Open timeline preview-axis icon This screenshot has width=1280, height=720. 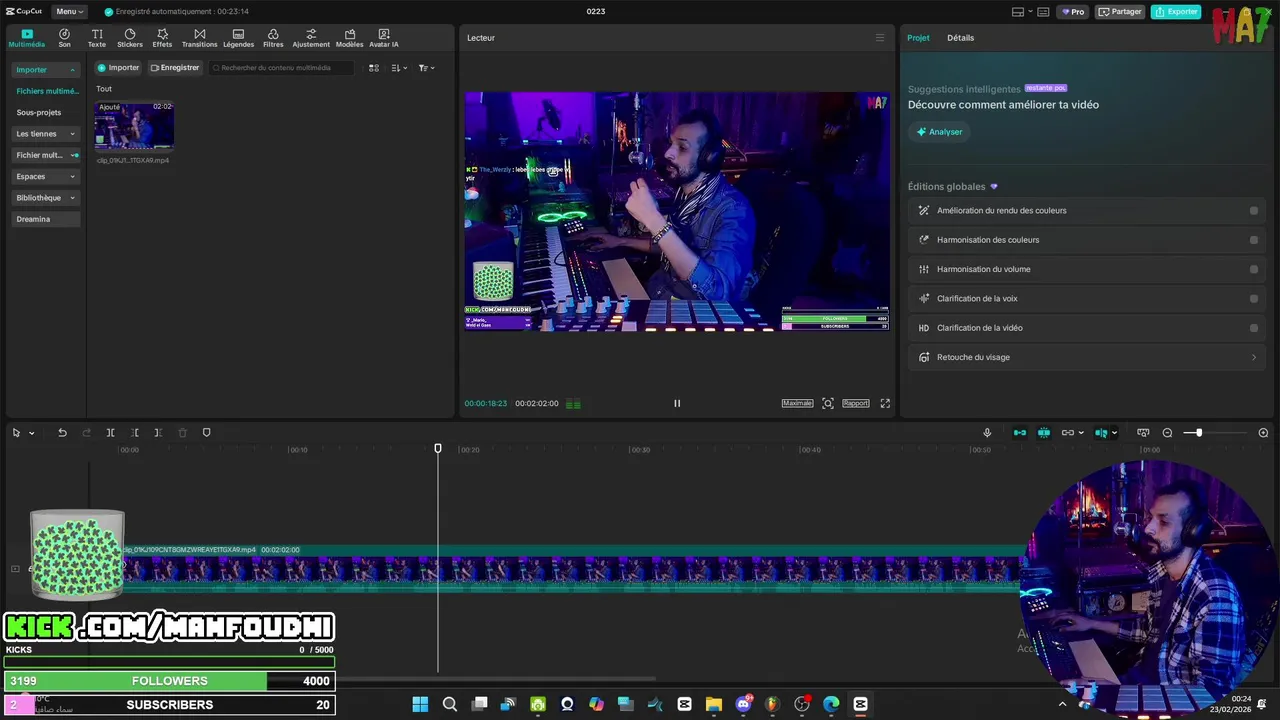click(x=1143, y=432)
